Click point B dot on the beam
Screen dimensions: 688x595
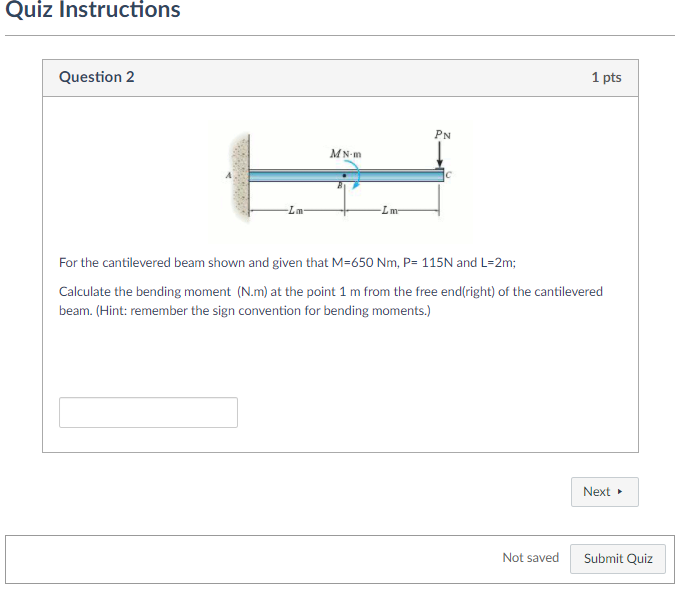click(x=344, y=176)
